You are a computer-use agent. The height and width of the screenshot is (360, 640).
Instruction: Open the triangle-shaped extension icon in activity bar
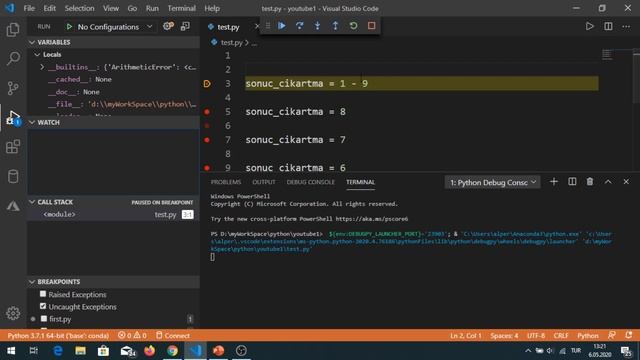(13, 206)
